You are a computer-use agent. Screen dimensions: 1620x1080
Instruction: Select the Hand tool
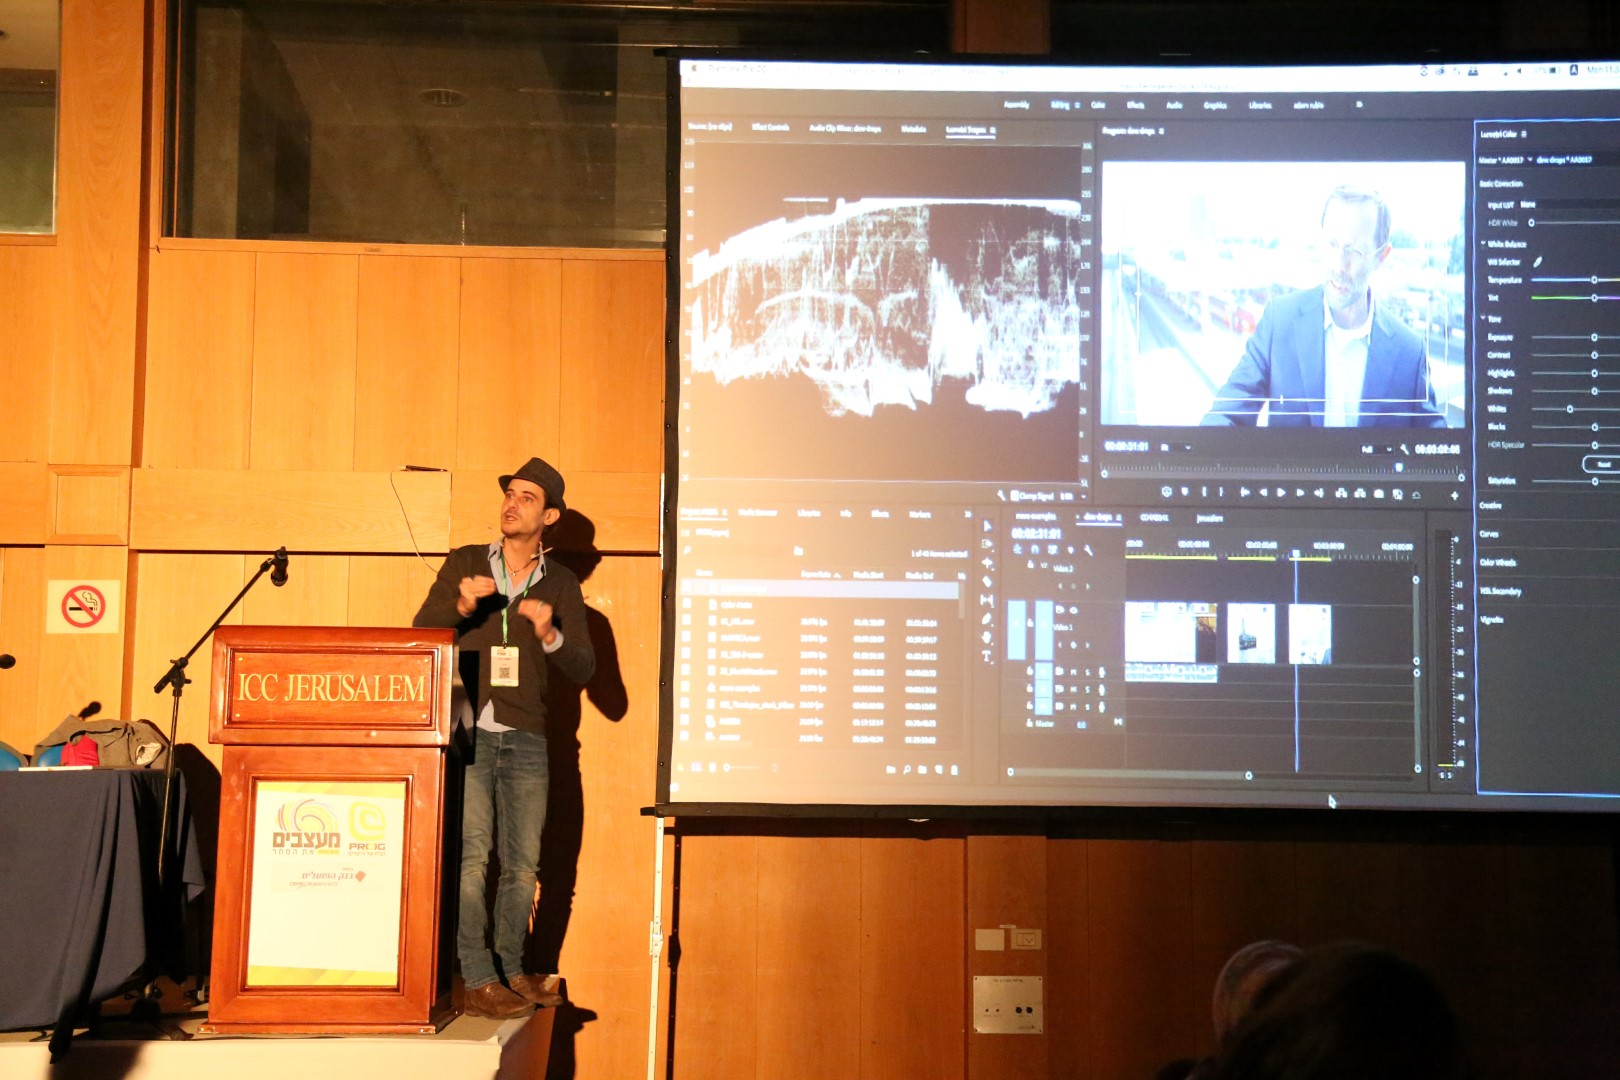[x=987, y=638]
